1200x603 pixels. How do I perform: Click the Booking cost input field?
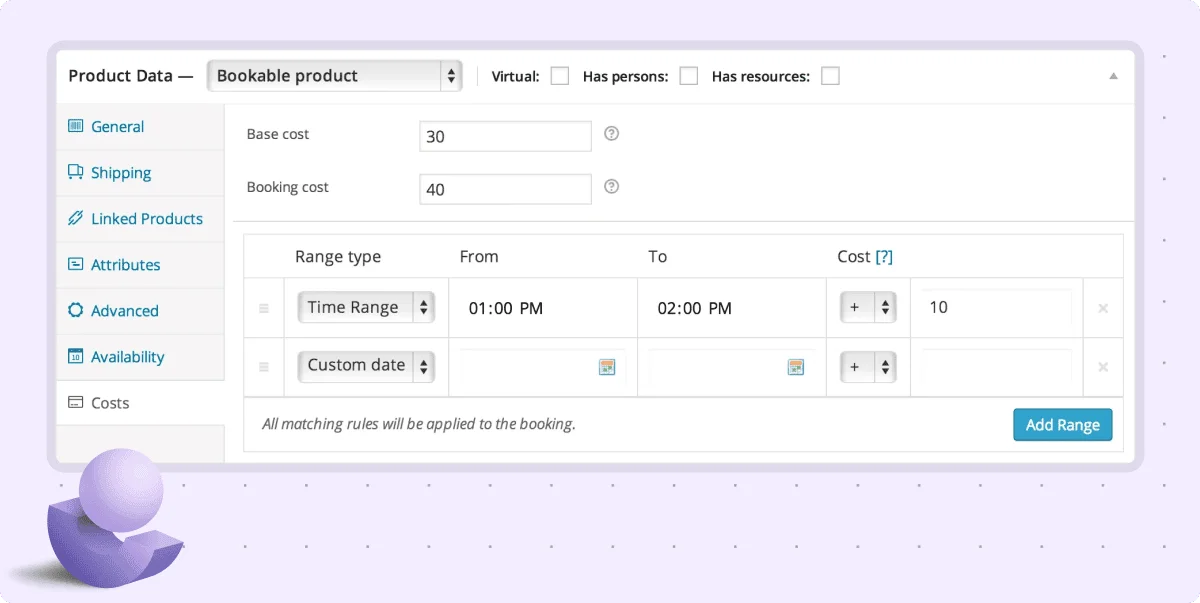505,190
